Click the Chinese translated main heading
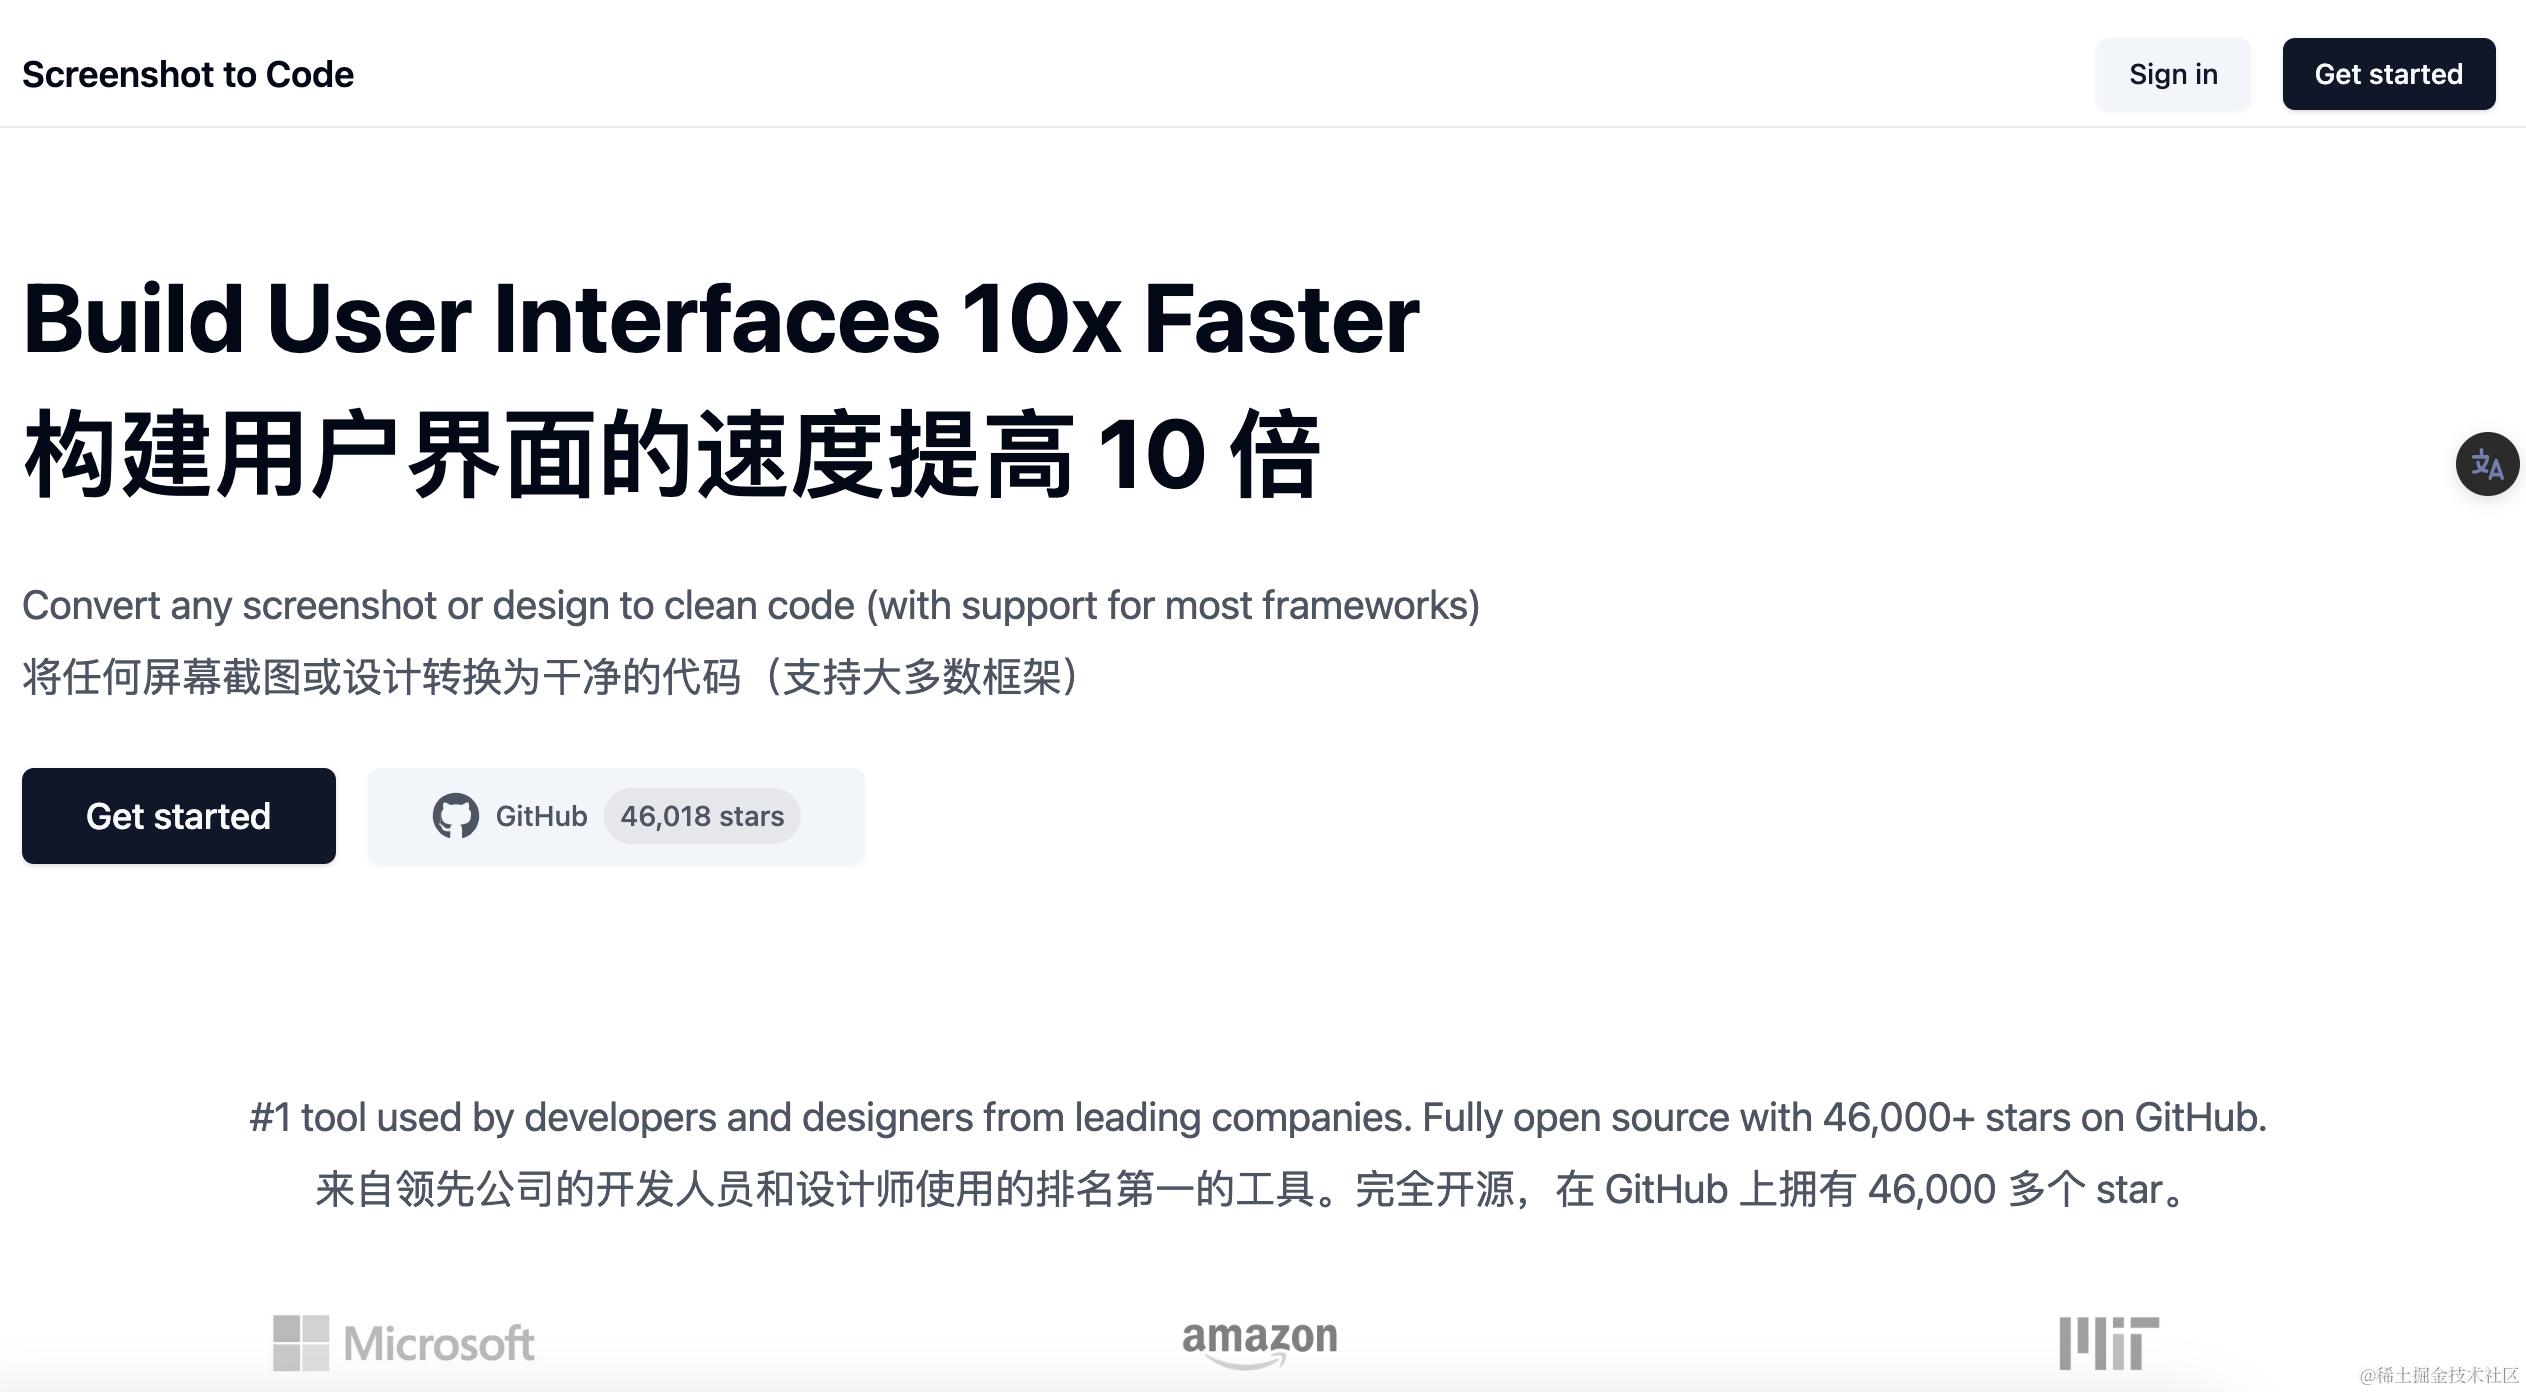 click(672, 454)
